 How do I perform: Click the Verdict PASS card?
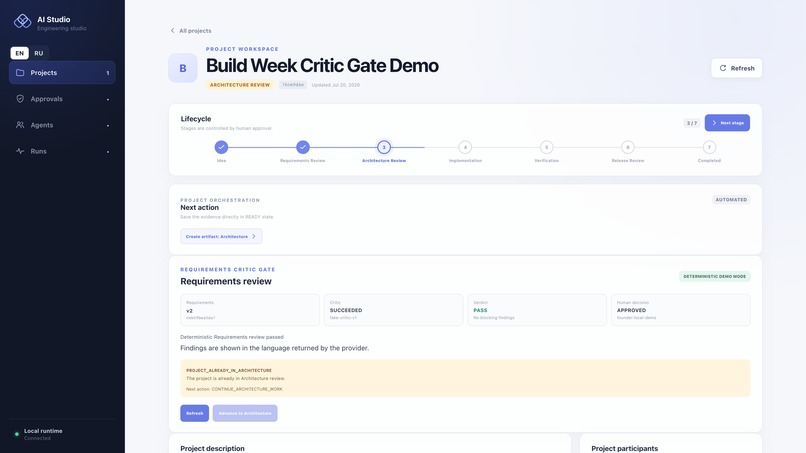click(x=537, y=310)
